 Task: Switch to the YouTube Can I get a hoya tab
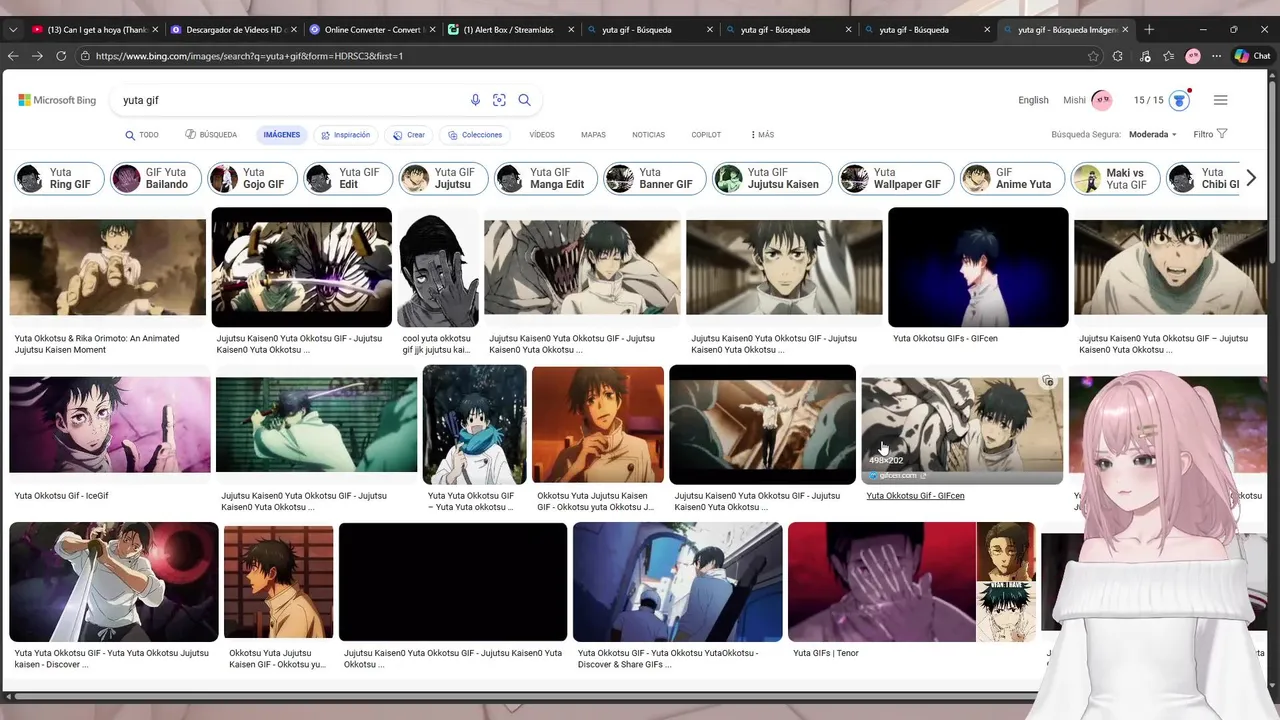pyautogui.click(x=95, y=30)
